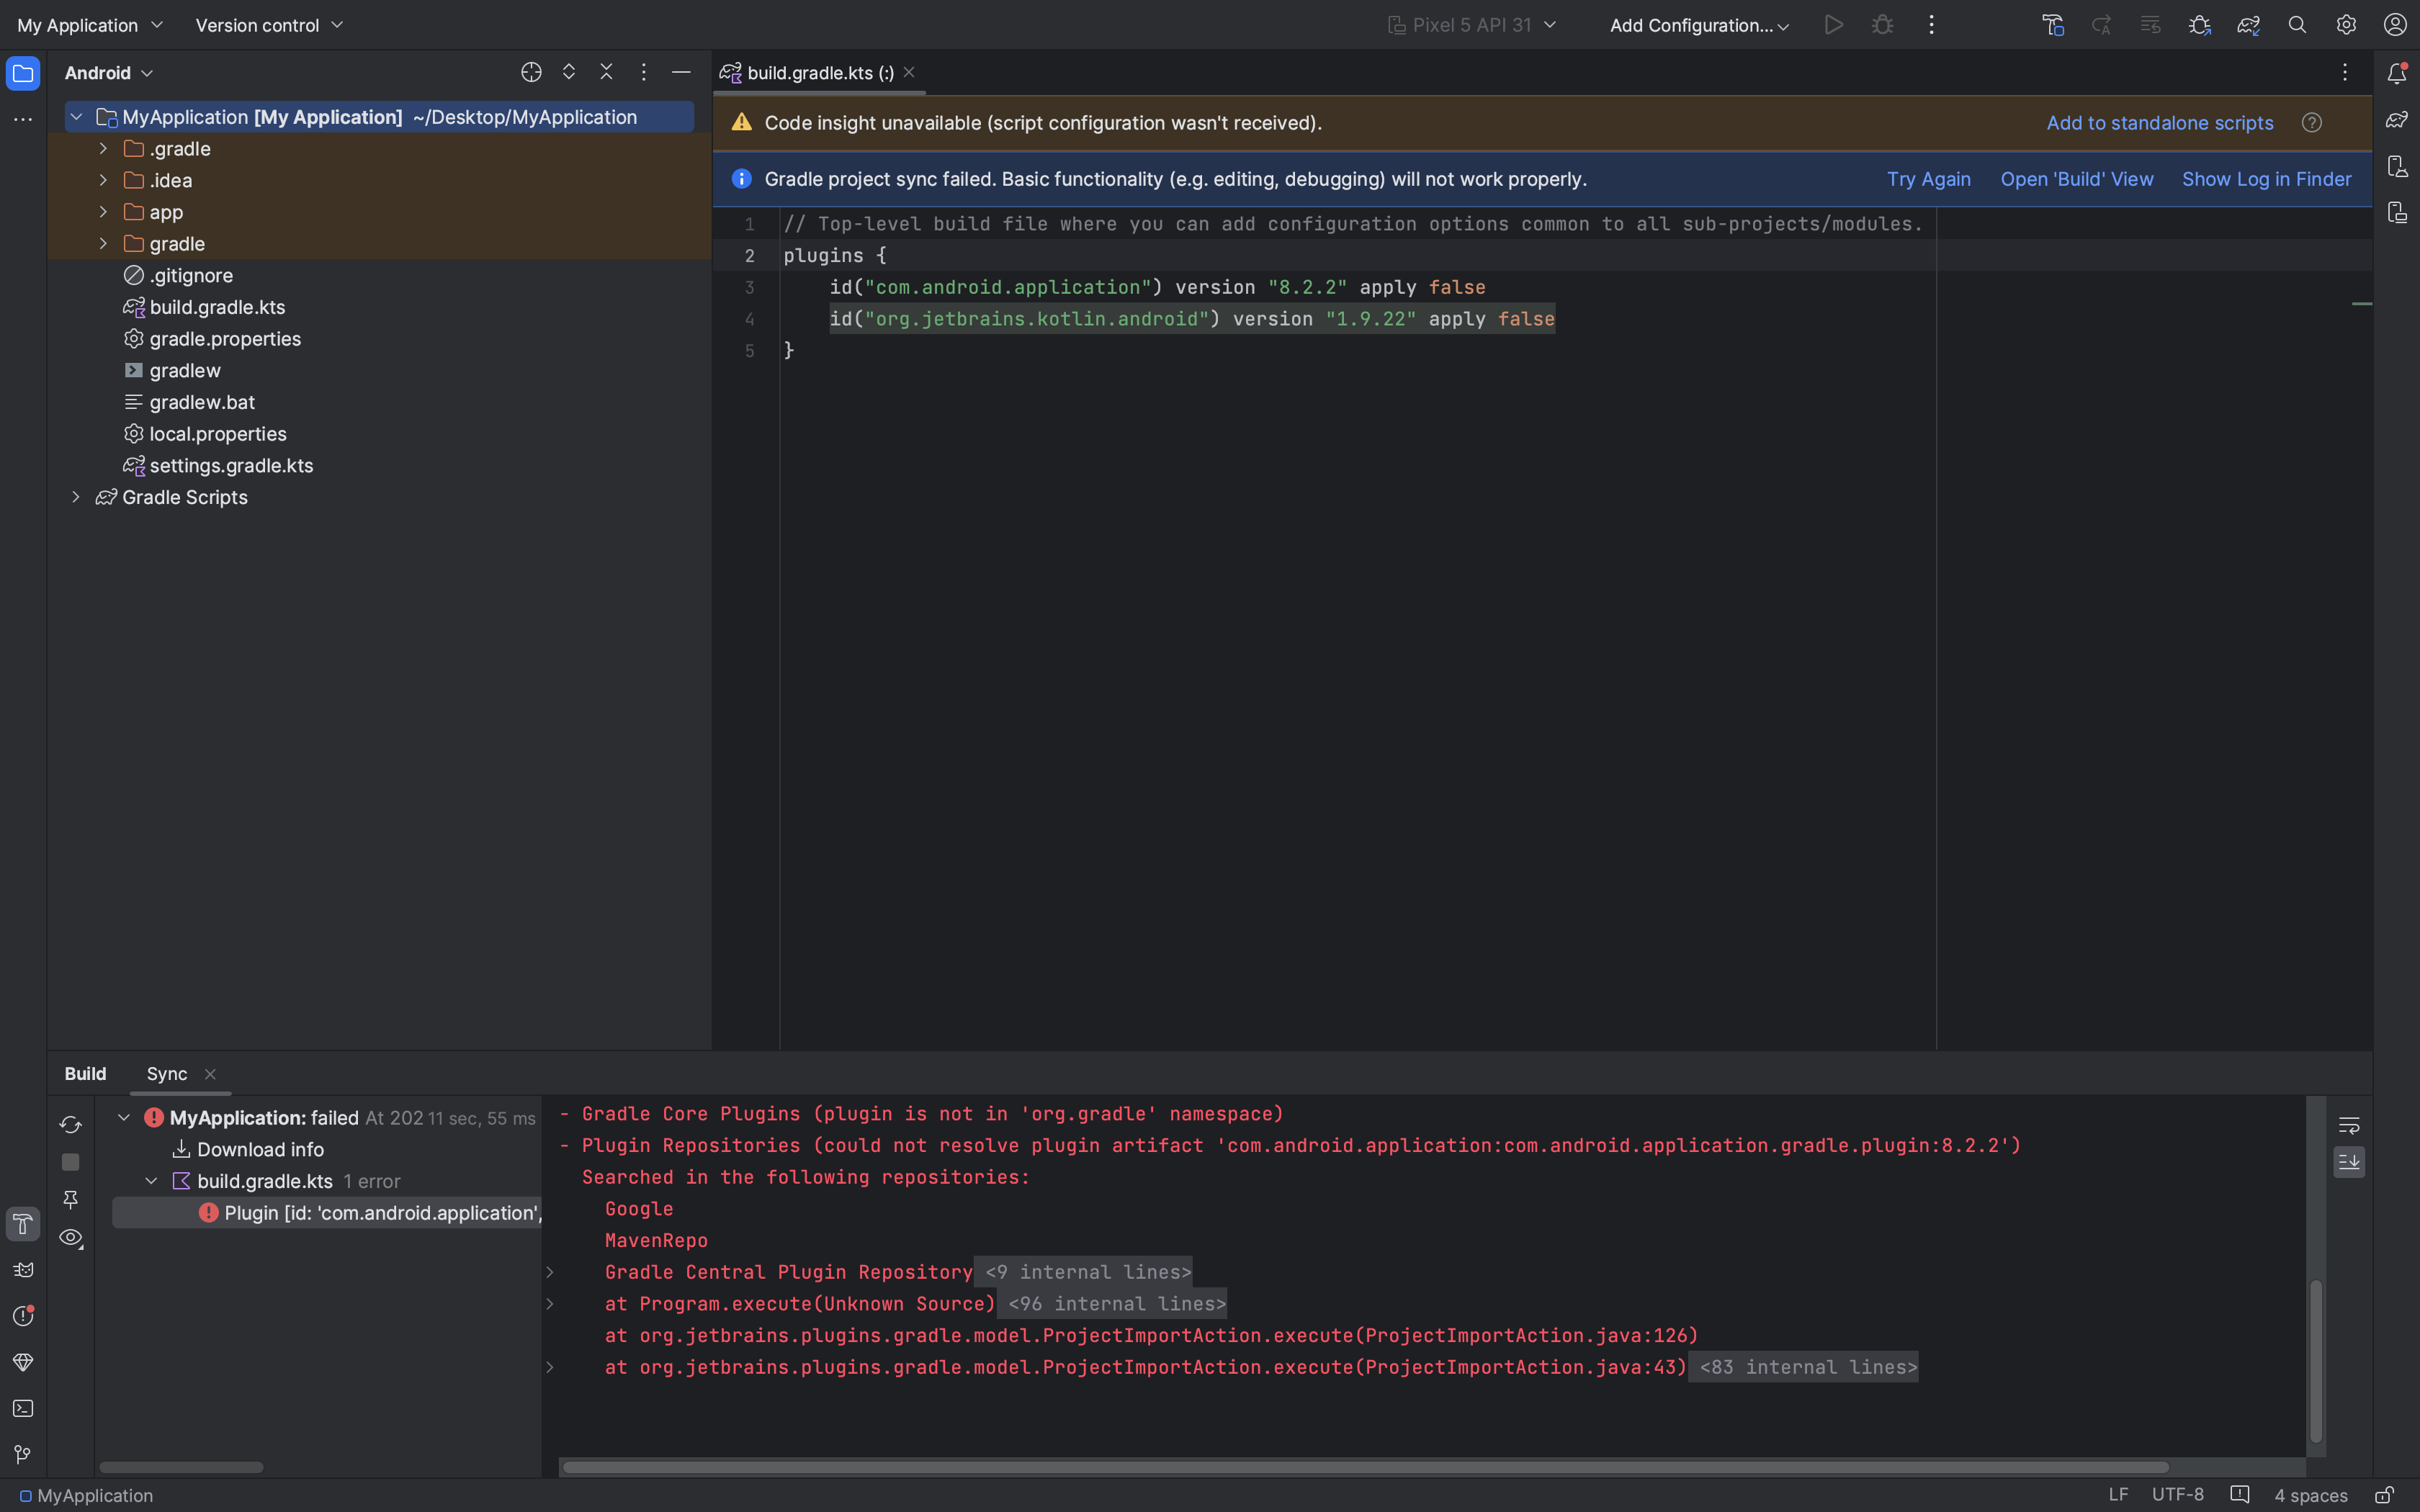Open IDE settings gear icon
Screen dimensions: 2420x1512
click(2346, 25)
